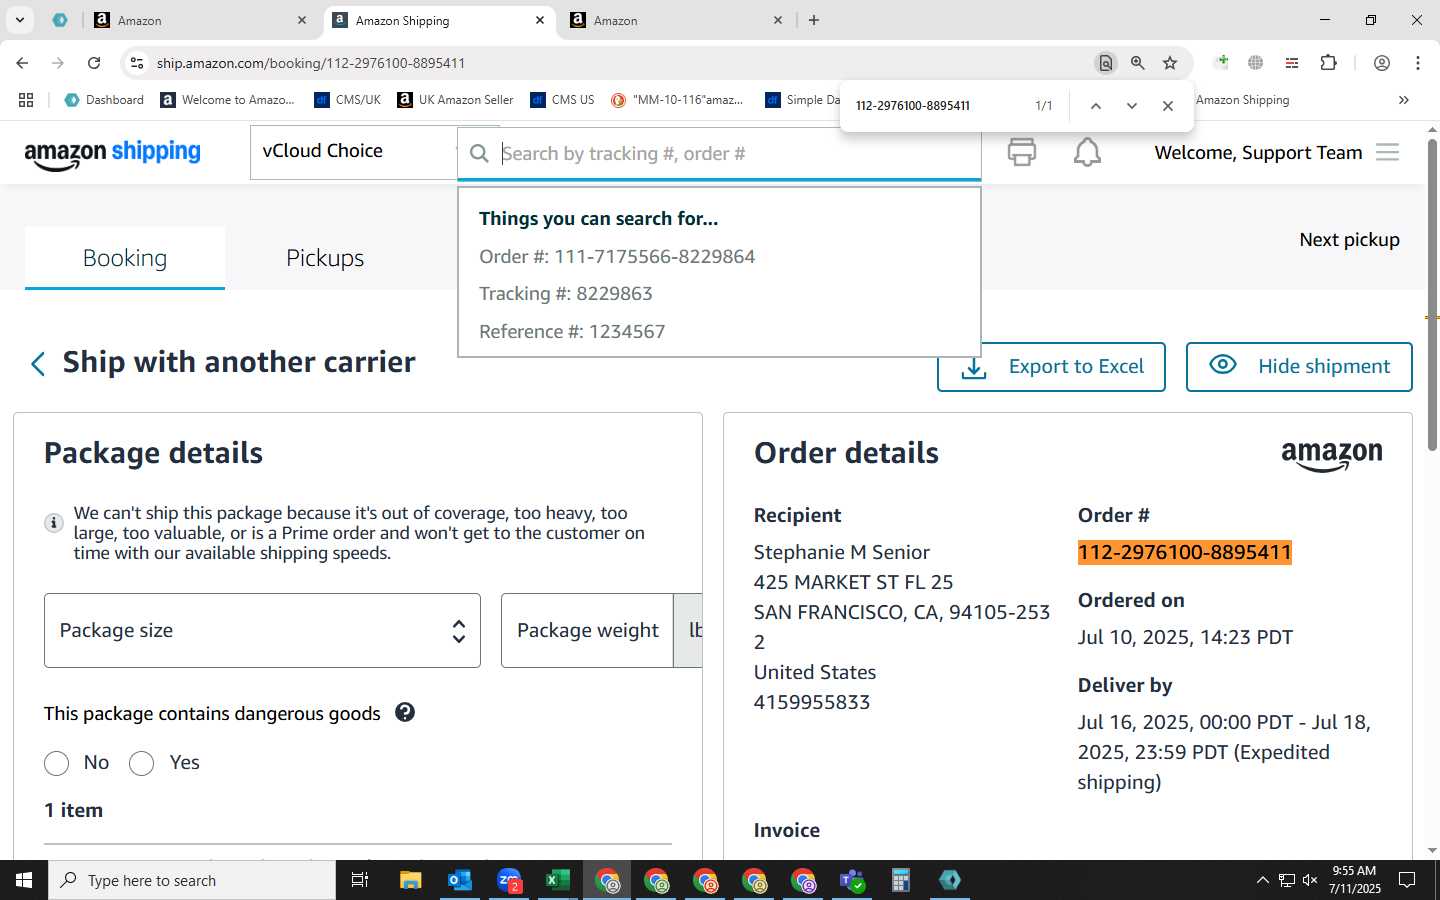Click the site information icon in address bar

137,63
